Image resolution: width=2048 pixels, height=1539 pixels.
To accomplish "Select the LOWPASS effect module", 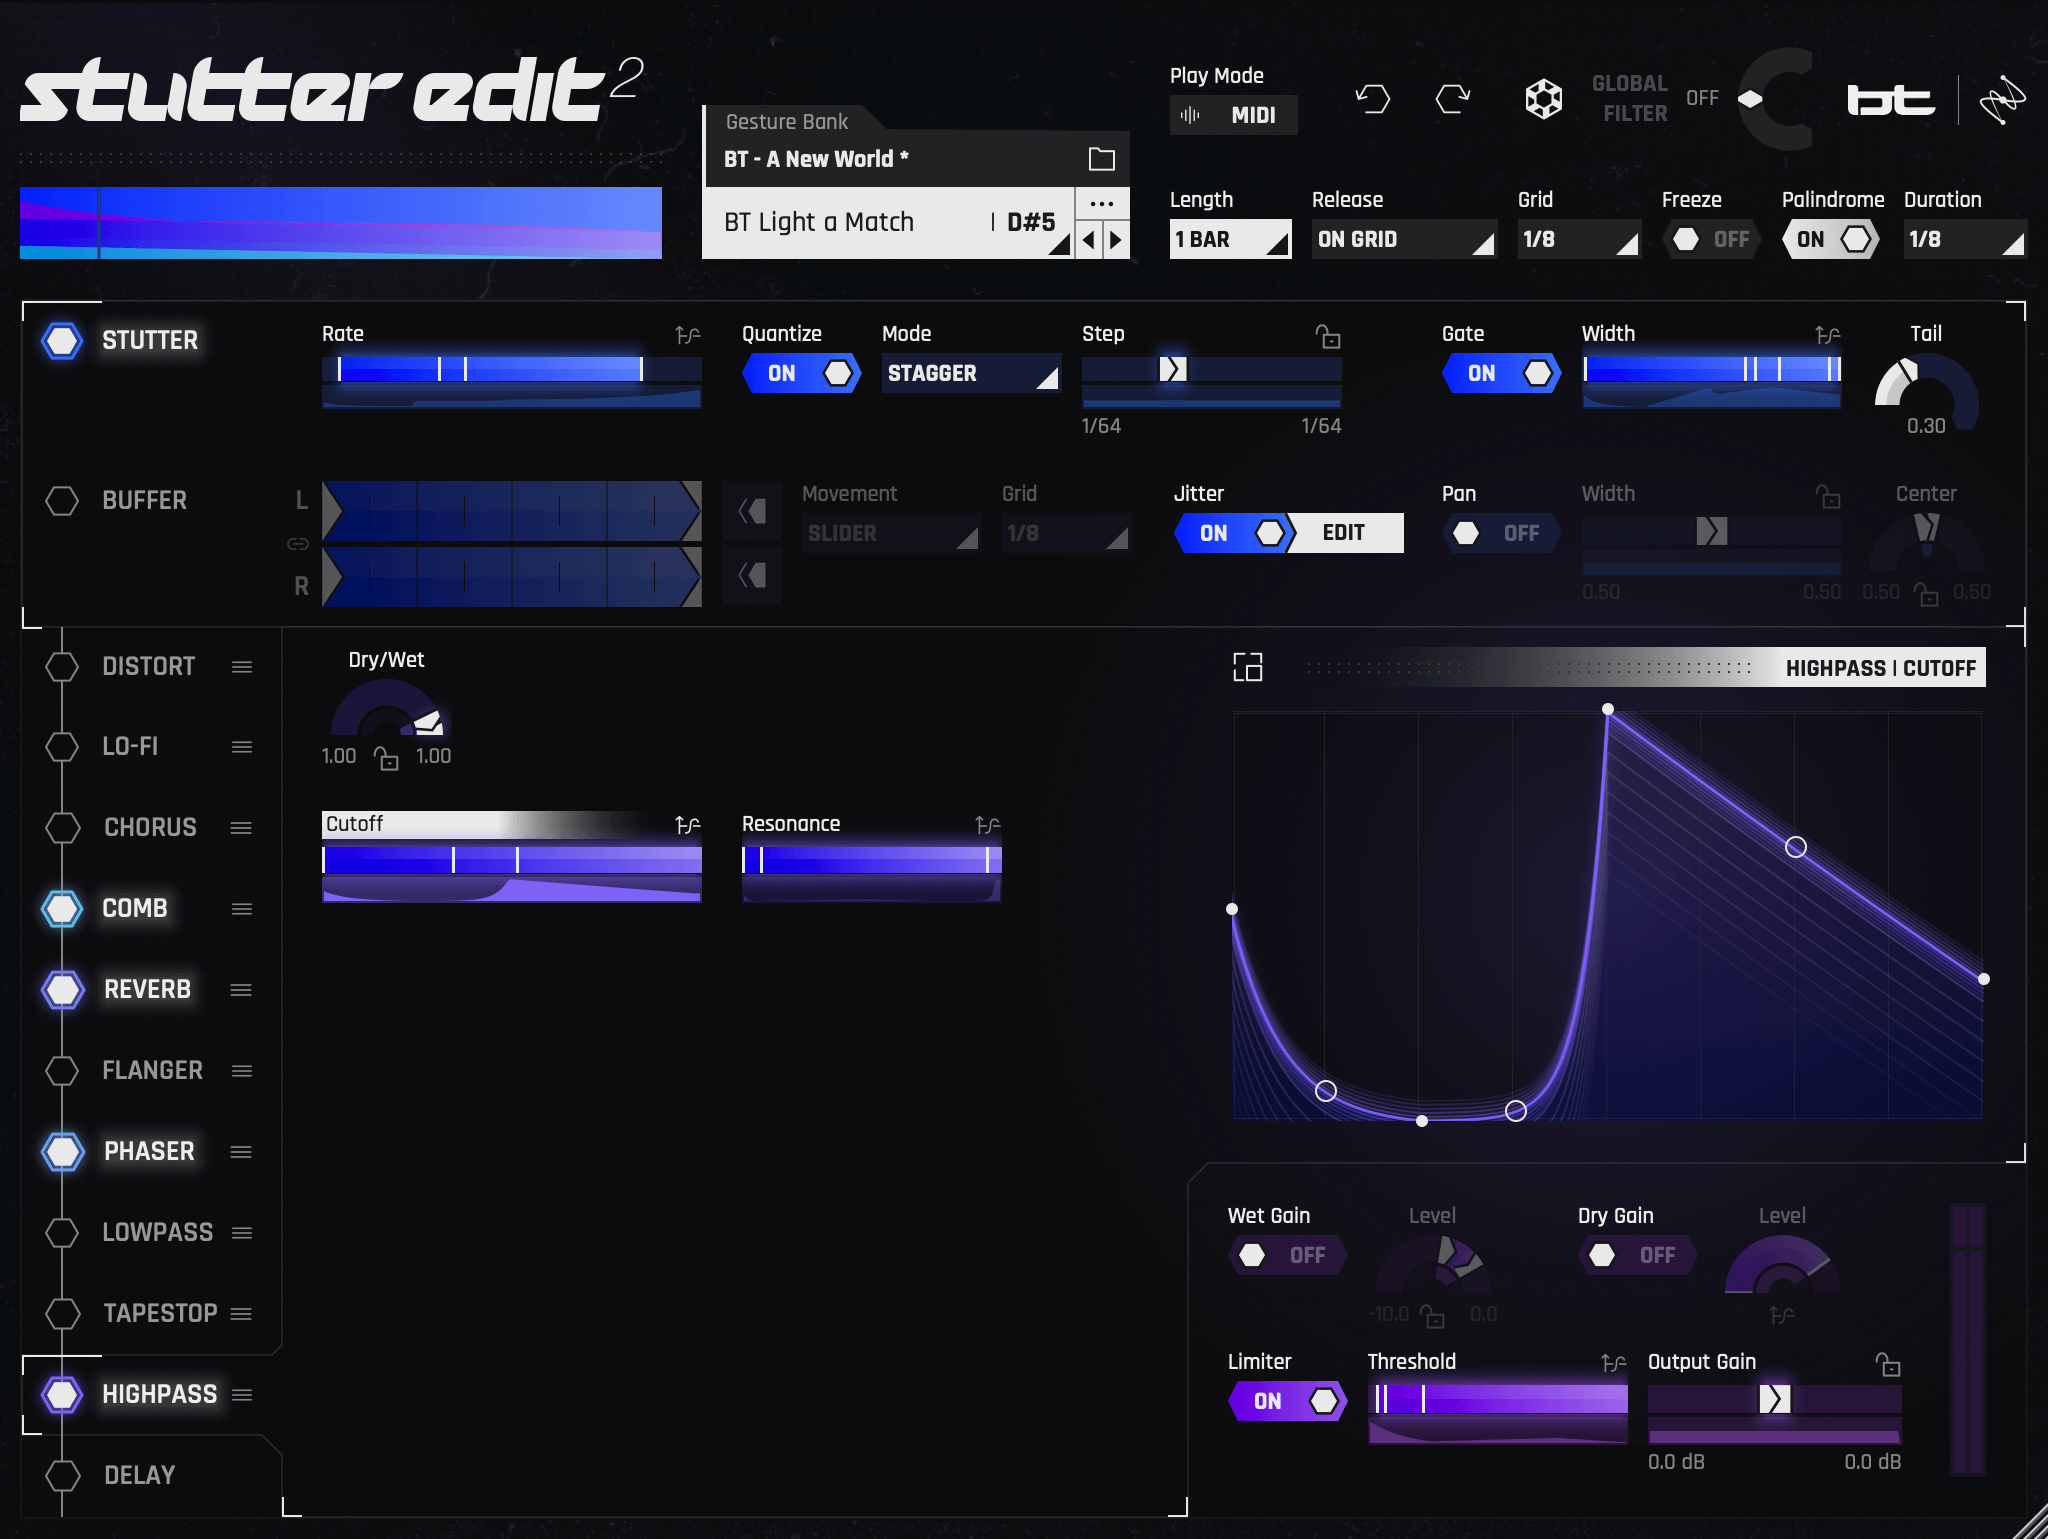I will pos(157,1232).
